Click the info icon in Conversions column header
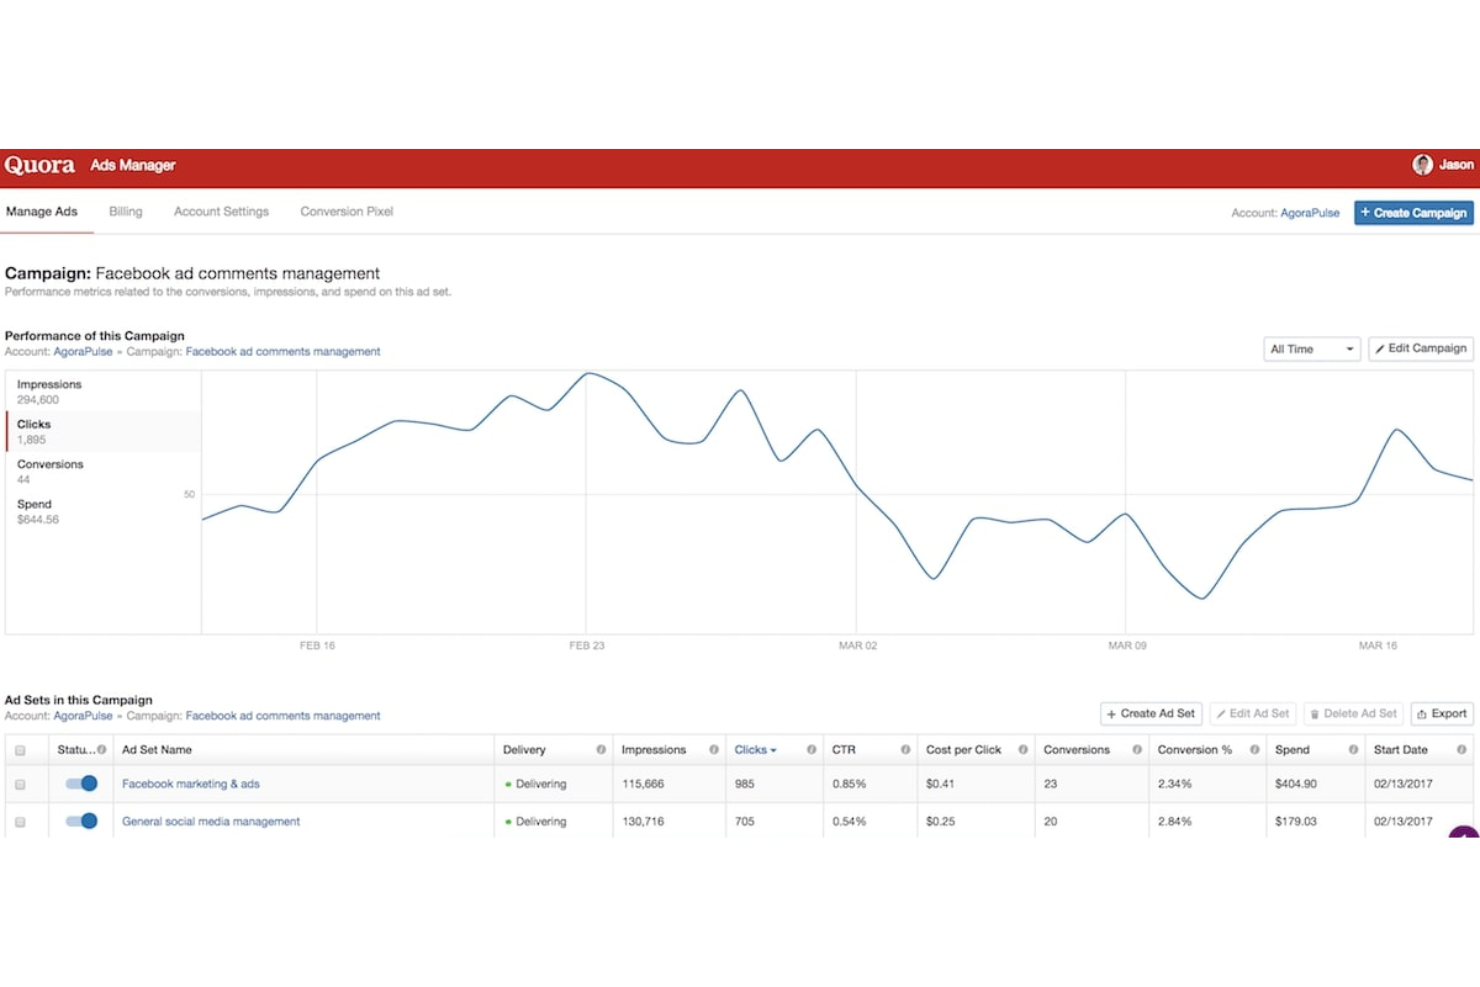Screen dimensions: 1480x987 1137,749
